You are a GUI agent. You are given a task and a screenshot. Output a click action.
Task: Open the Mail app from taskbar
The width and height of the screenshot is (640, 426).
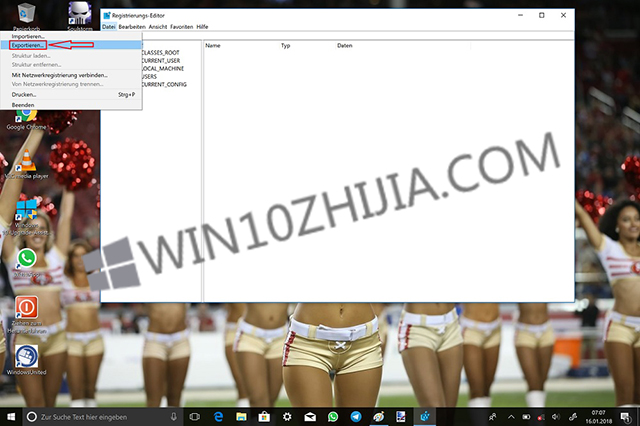pos(310,417)
